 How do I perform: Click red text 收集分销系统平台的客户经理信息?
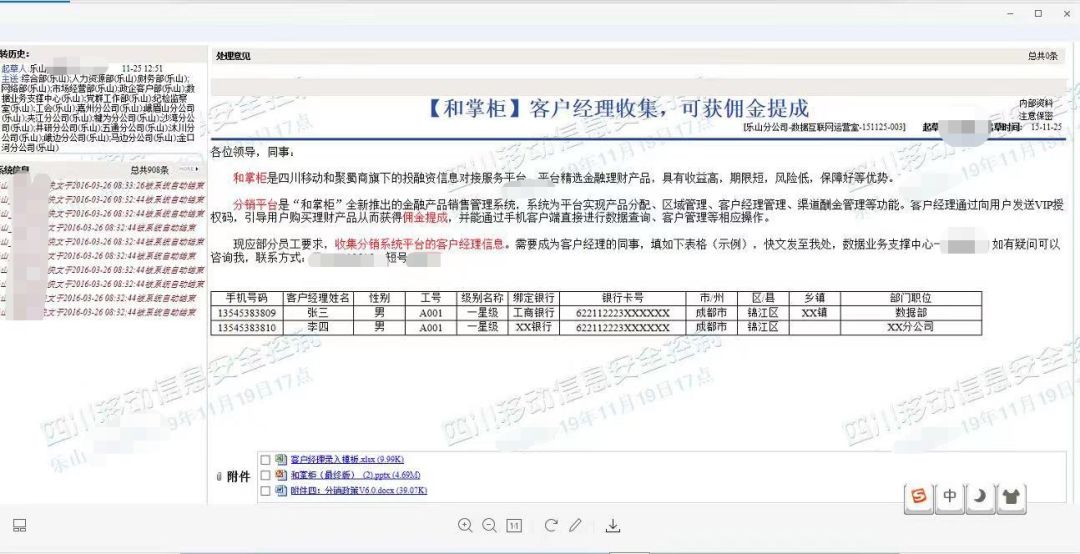(420, 244)
